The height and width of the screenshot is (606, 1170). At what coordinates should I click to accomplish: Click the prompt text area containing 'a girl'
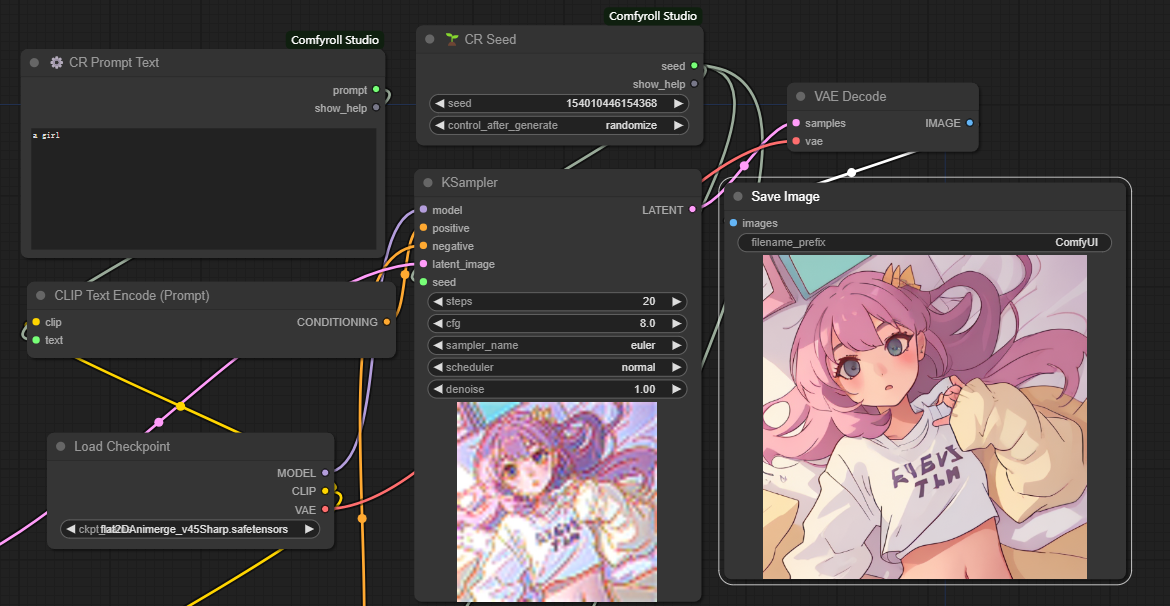pos(203,188)
